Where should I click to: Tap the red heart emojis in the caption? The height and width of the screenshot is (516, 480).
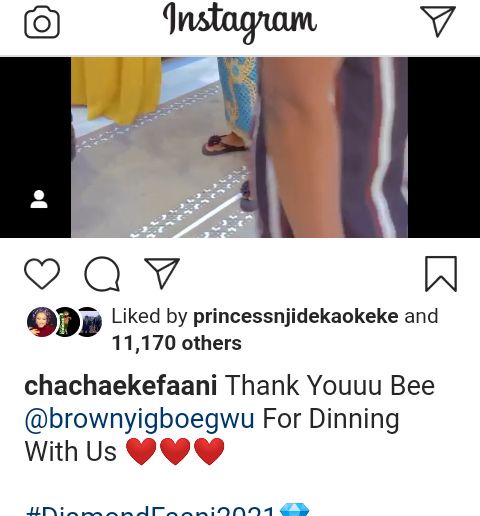[x=175, y=451]
